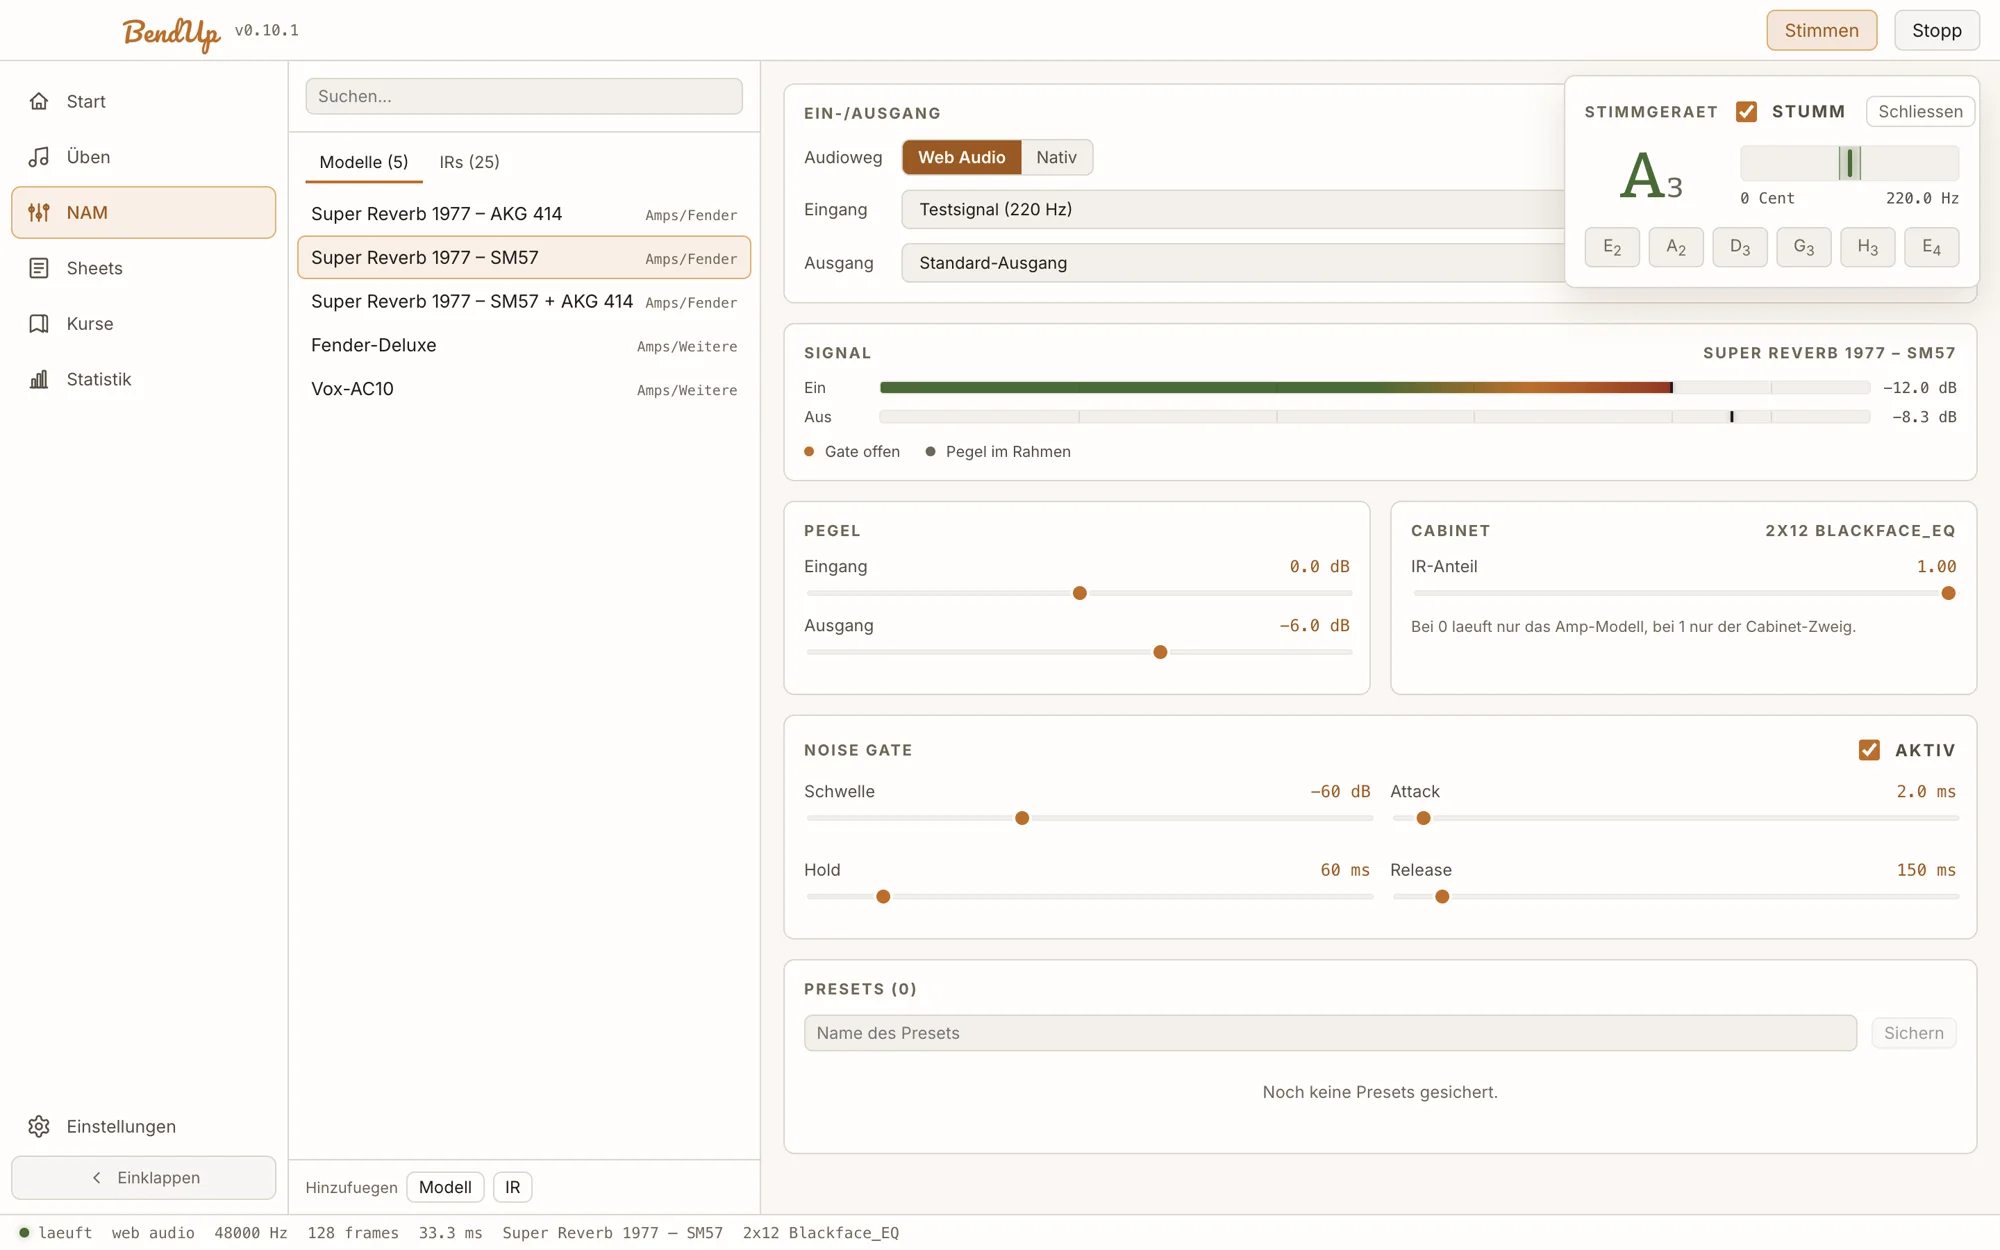Click the Sheets document icon
2000x1250 pixels.
(39, 268)
